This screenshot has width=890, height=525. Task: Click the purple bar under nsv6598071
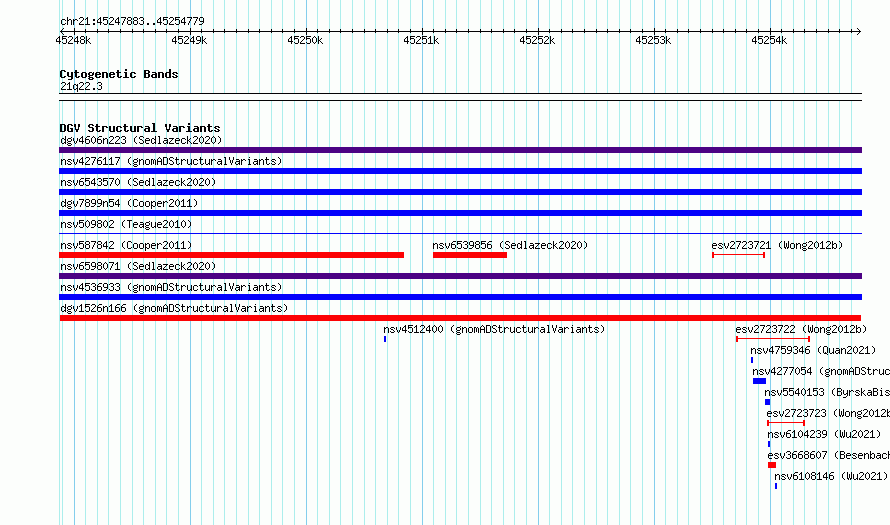coord(460,276)
